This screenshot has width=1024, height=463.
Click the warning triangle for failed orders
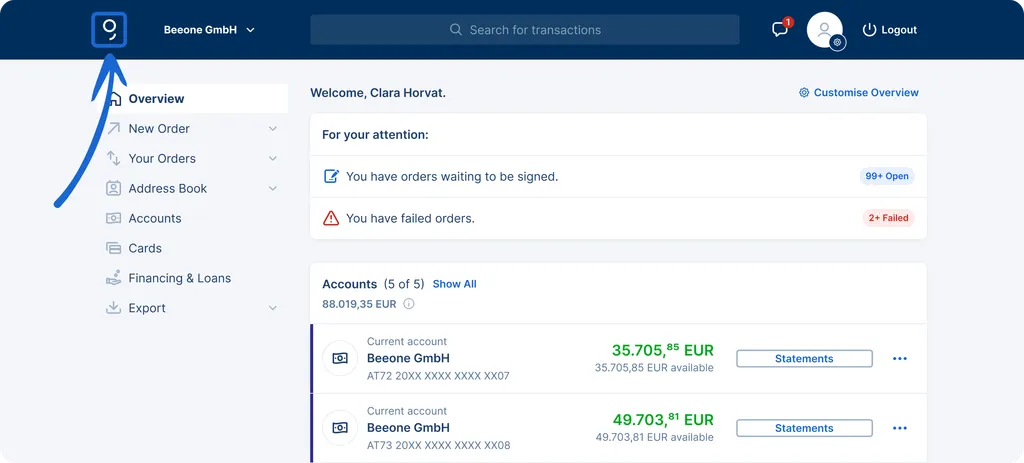(331, 218)
